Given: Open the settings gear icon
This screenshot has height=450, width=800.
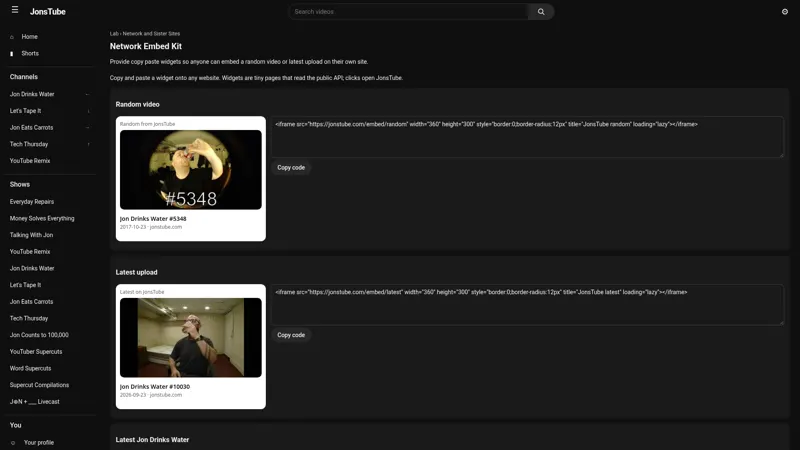Looking at the screenshot, I should tap(785, 12).
